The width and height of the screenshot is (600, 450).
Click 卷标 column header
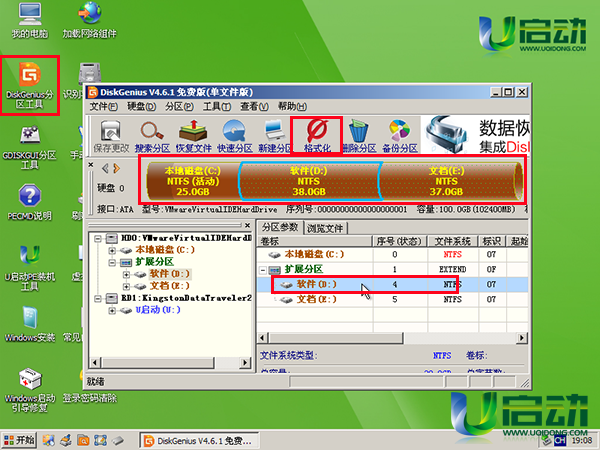click(x=315, y=241)
